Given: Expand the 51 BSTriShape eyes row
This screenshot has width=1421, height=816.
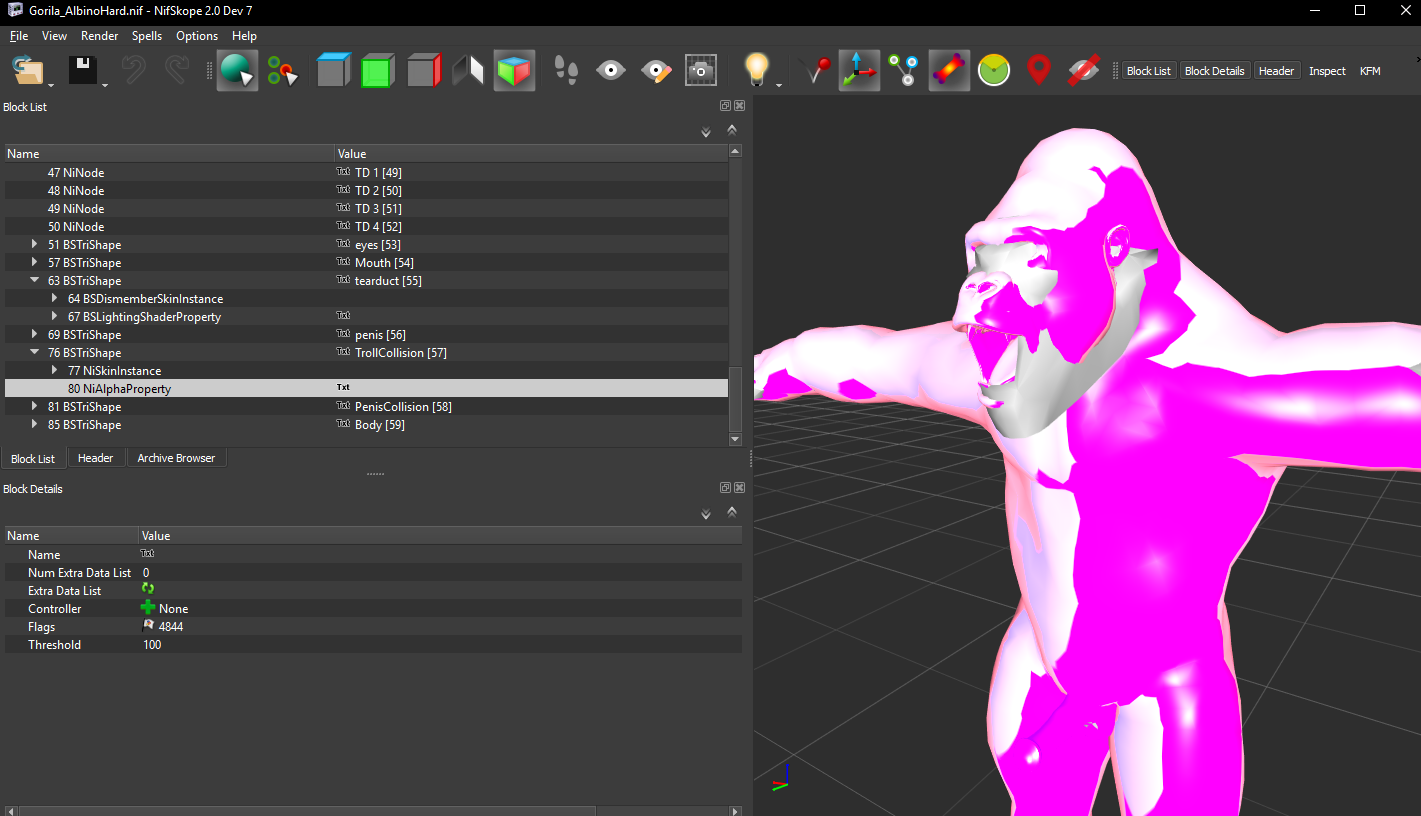Looking at the screenshot, I should [35, 245].
